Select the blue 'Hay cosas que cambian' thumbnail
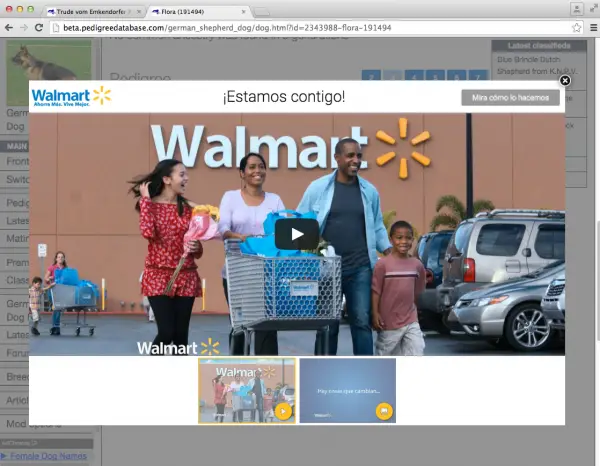This screenshot has height=466, width=600. coord(347,391)
